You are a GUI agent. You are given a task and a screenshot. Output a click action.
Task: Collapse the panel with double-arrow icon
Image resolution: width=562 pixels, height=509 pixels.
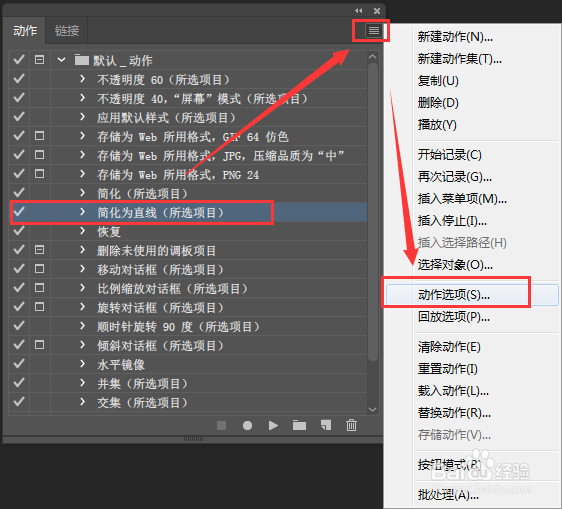pos(358,11)
